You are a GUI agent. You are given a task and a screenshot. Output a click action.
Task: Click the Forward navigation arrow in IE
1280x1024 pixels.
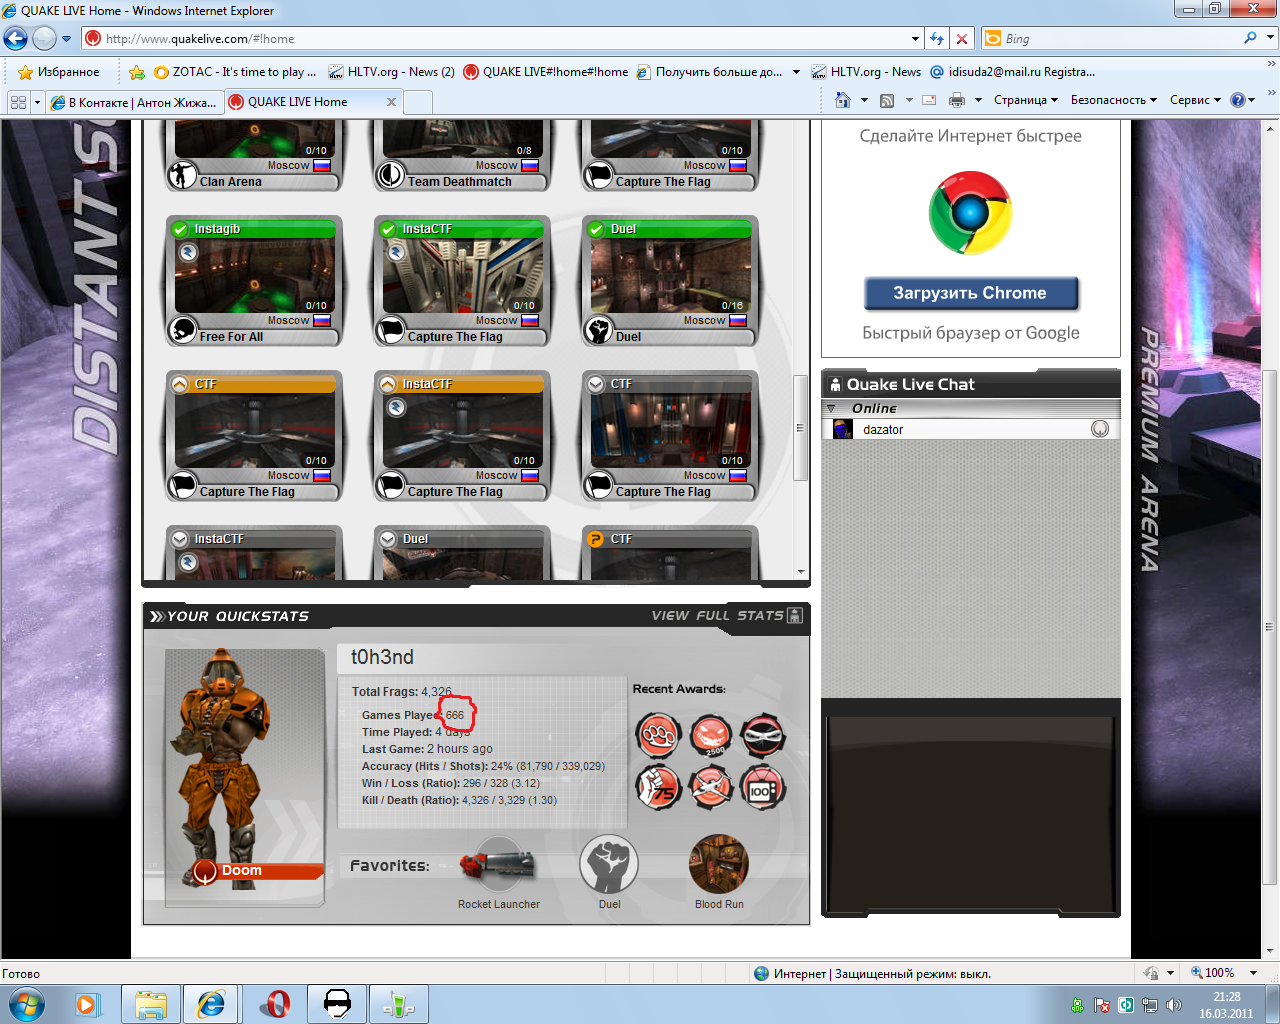coord(44,38)
